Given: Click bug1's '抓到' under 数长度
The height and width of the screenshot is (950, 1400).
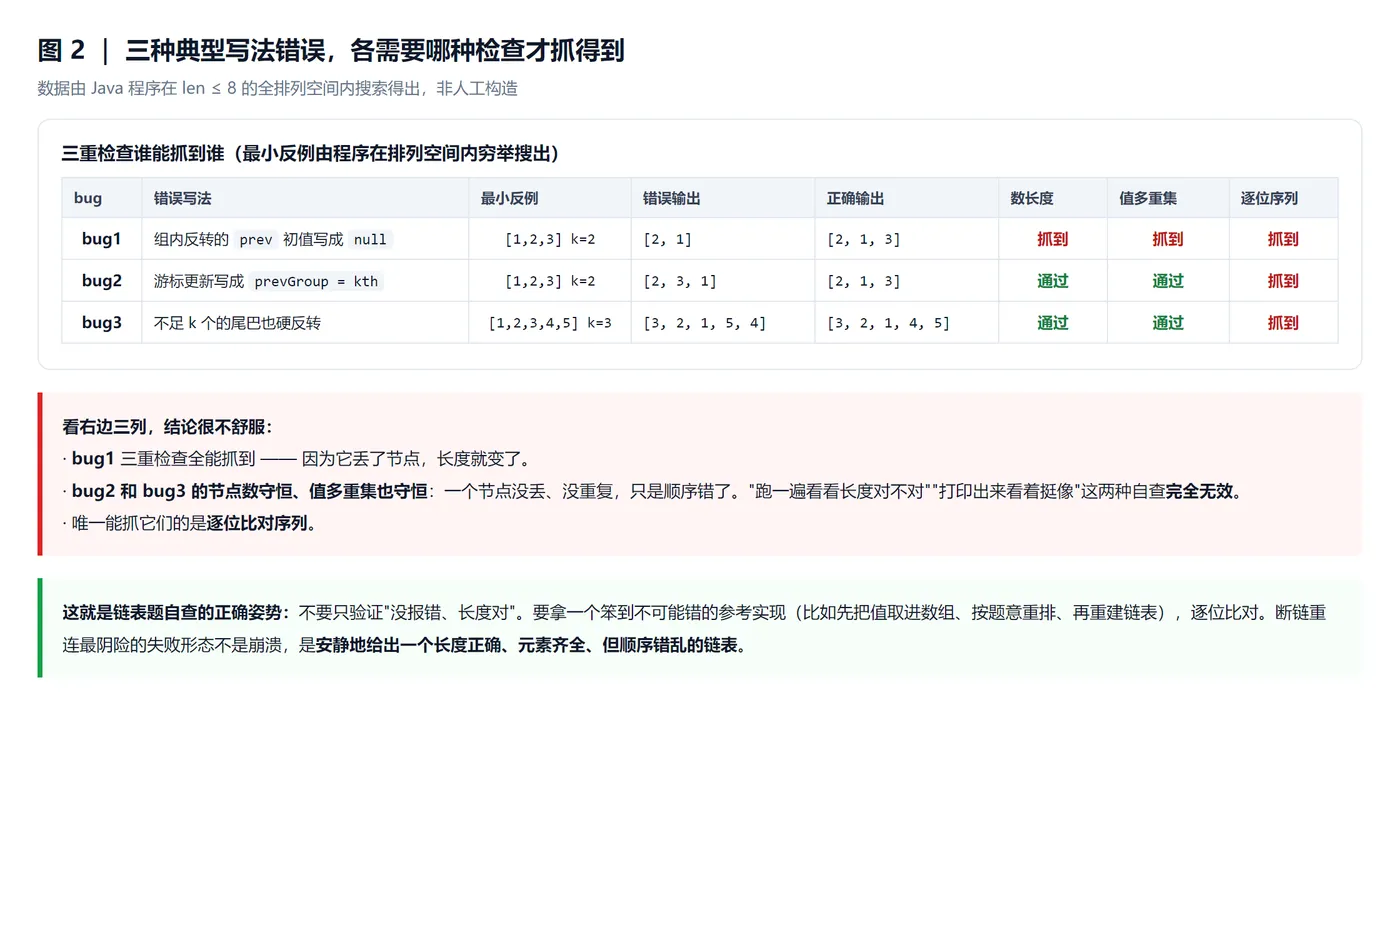Looking at the screenshot, I should 1053,239.
